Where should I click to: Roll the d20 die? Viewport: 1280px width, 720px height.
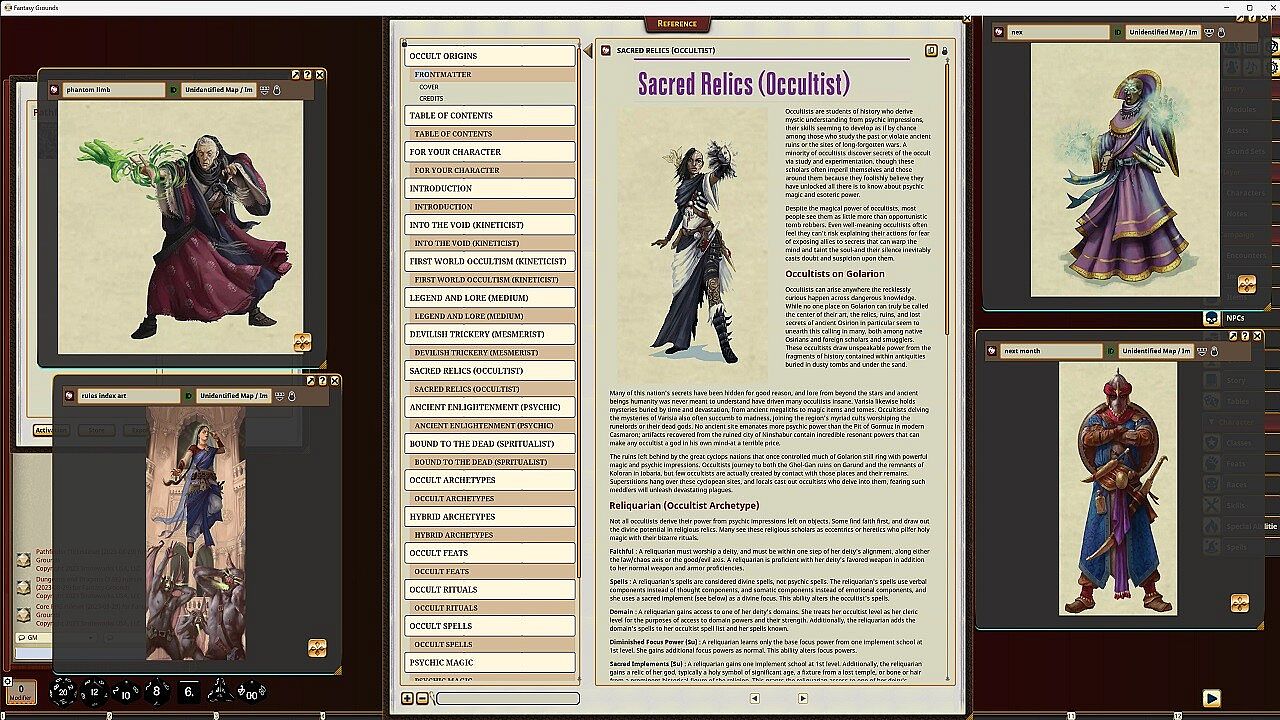64,691
